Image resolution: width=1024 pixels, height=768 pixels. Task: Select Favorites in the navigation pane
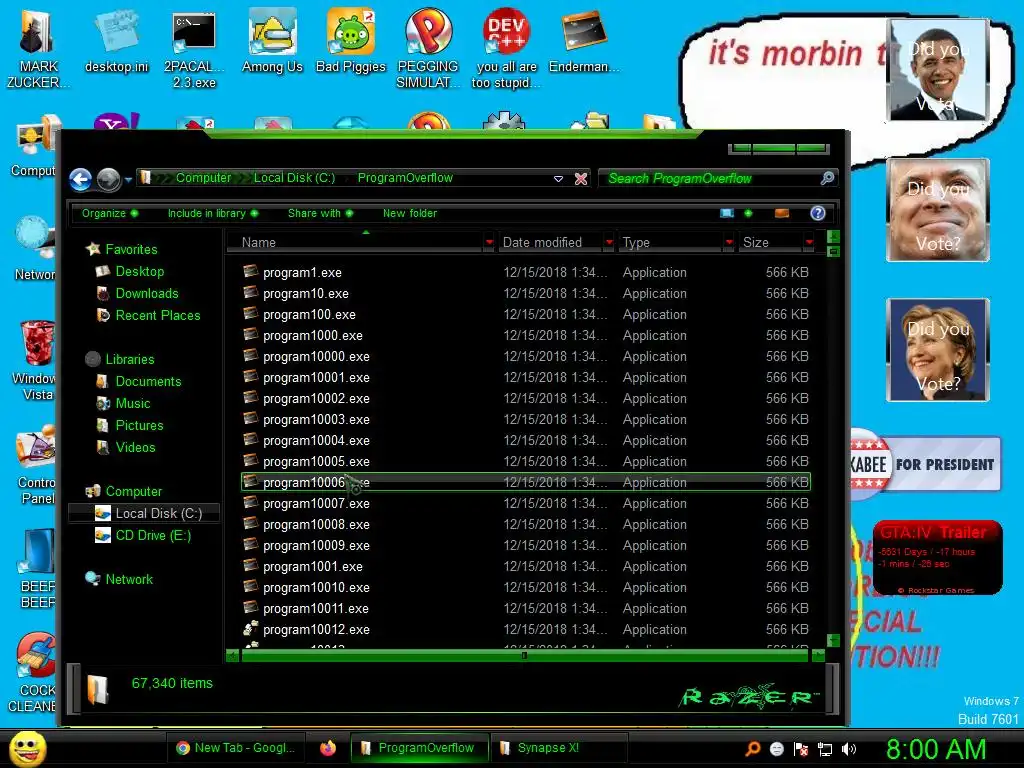pos(131,249)
